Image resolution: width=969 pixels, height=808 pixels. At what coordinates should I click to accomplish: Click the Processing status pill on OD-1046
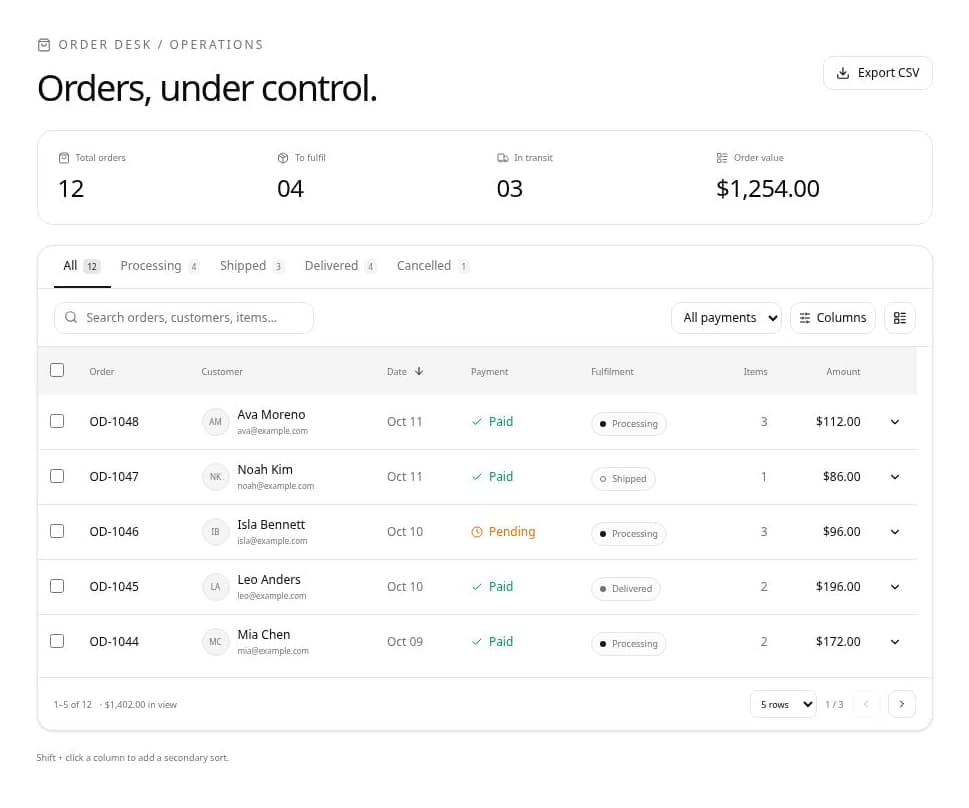tap(628, 534)
